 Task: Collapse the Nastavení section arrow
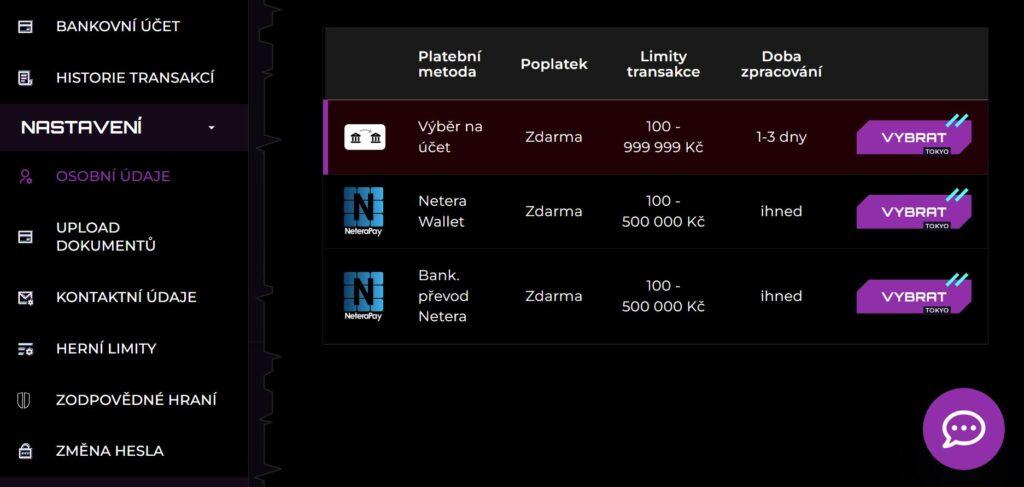211,128
